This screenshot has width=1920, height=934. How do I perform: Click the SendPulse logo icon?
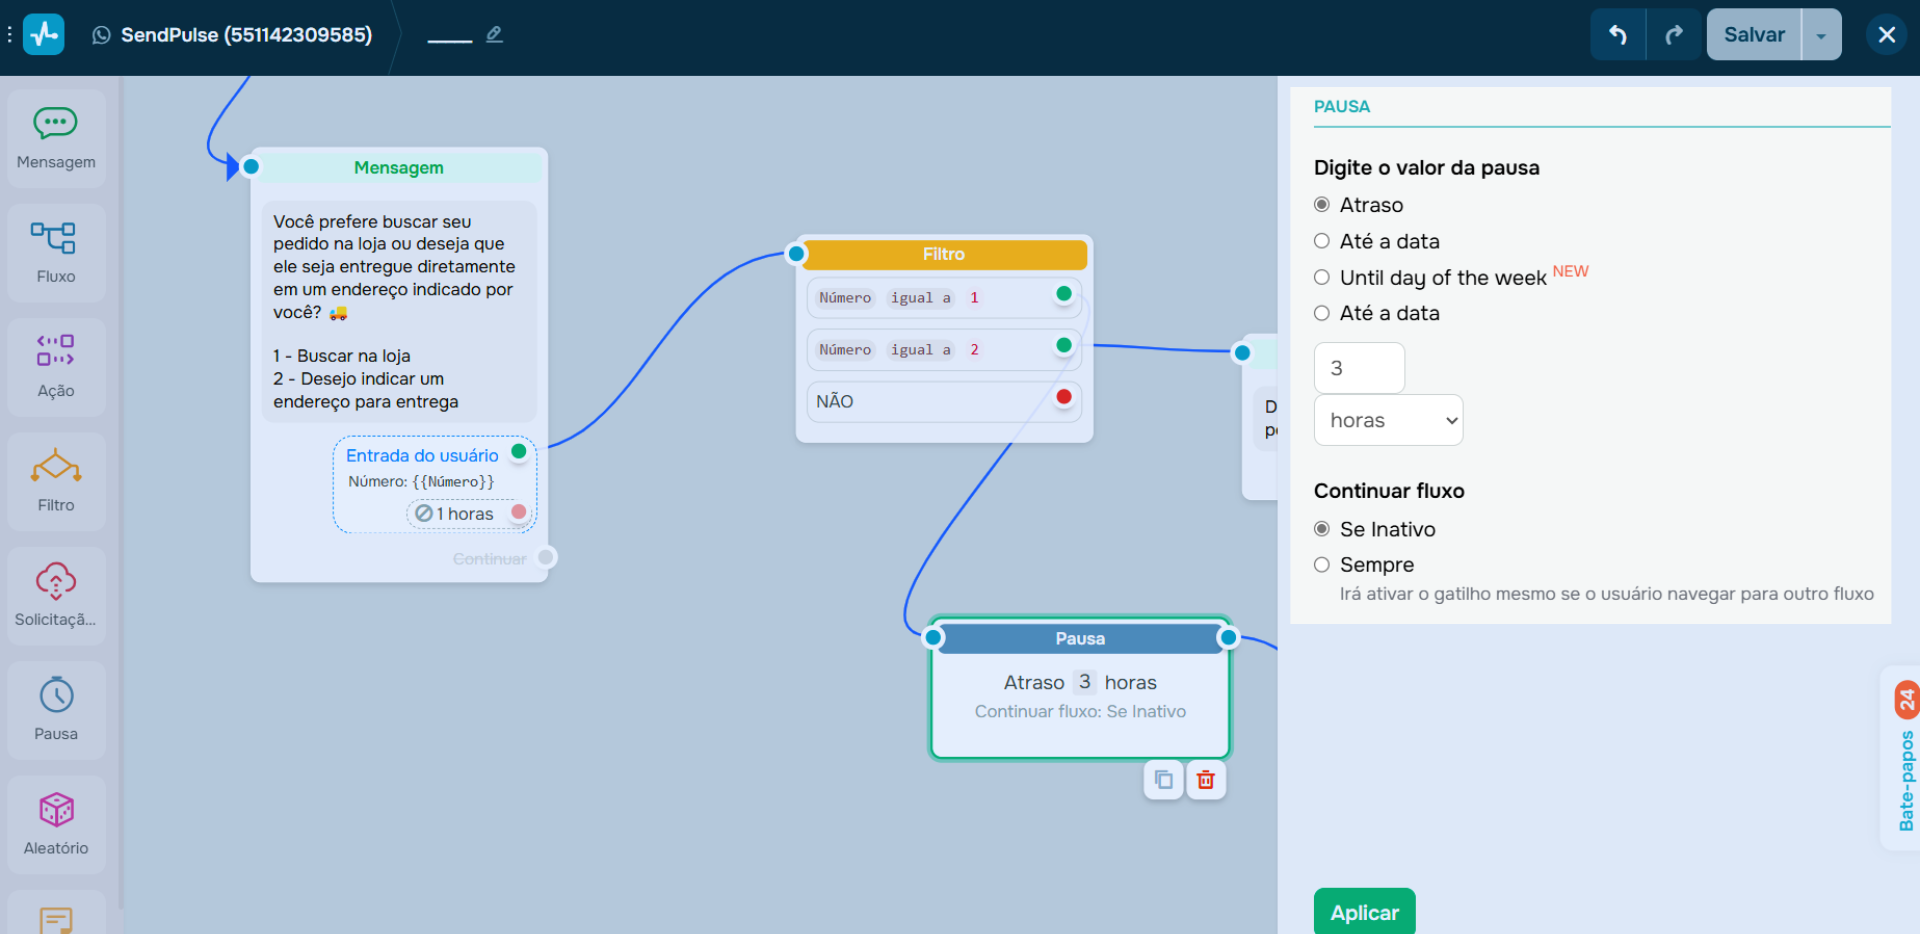click(43, 35)
